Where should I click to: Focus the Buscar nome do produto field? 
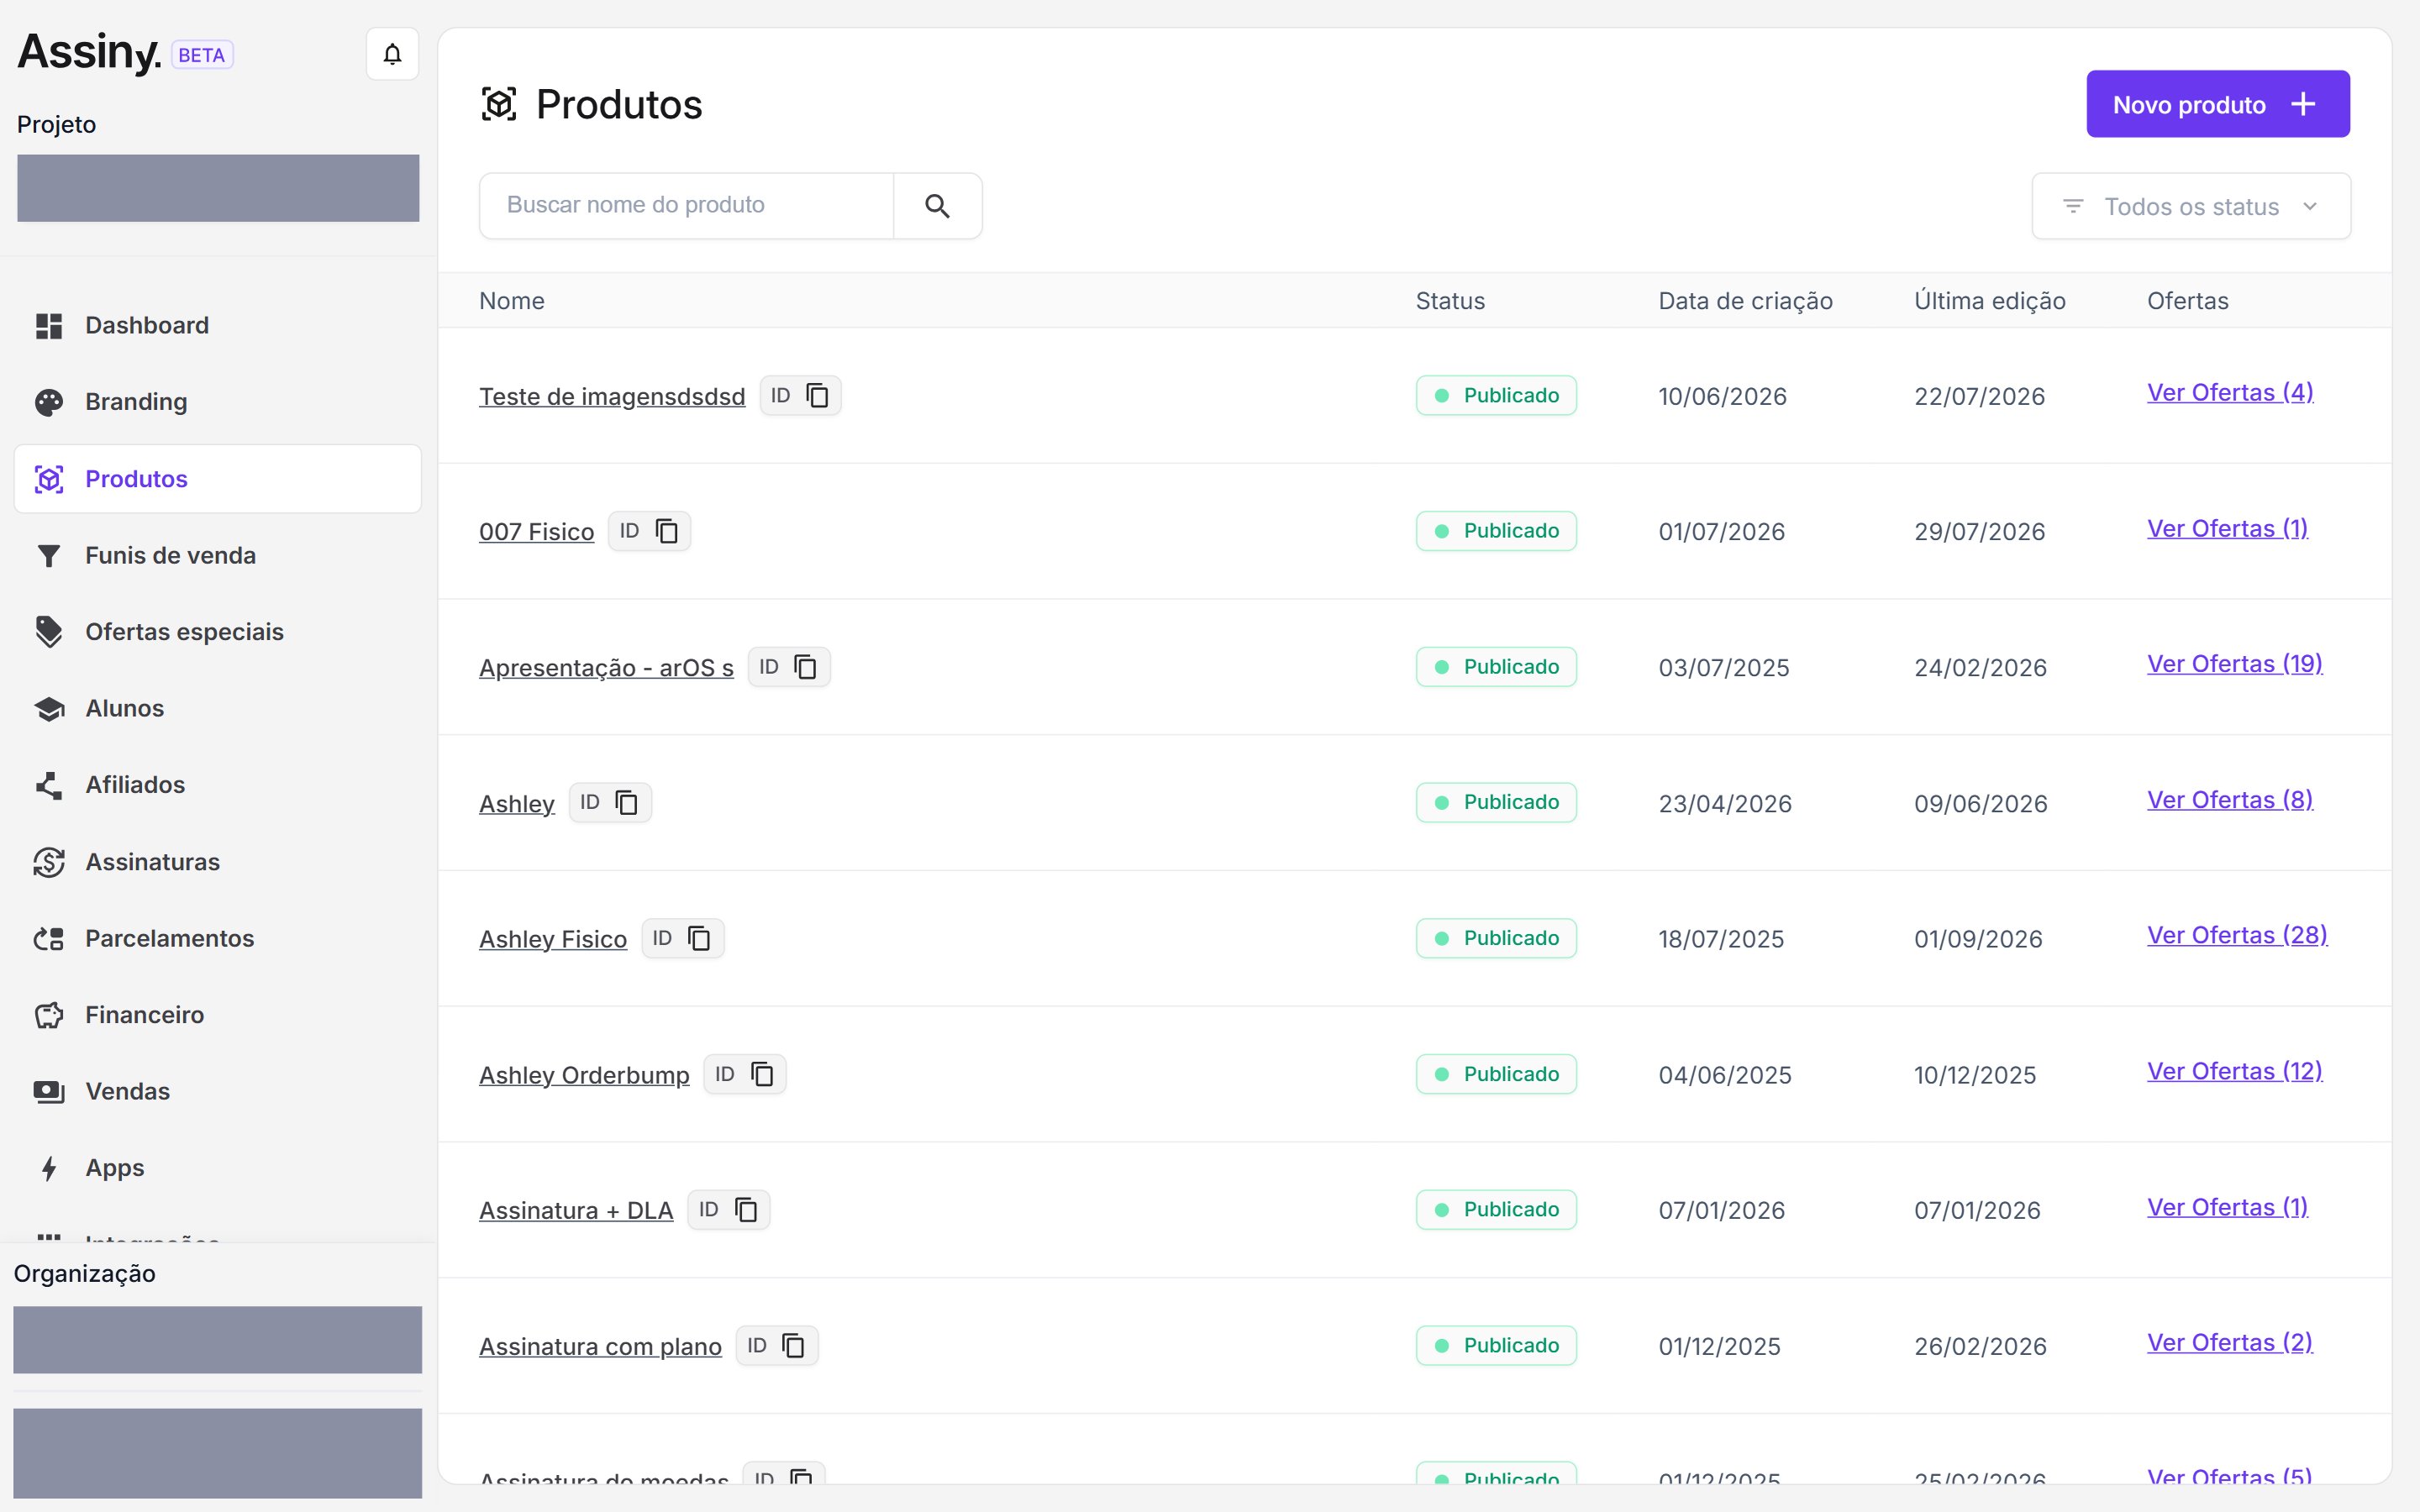coord(686,206)
